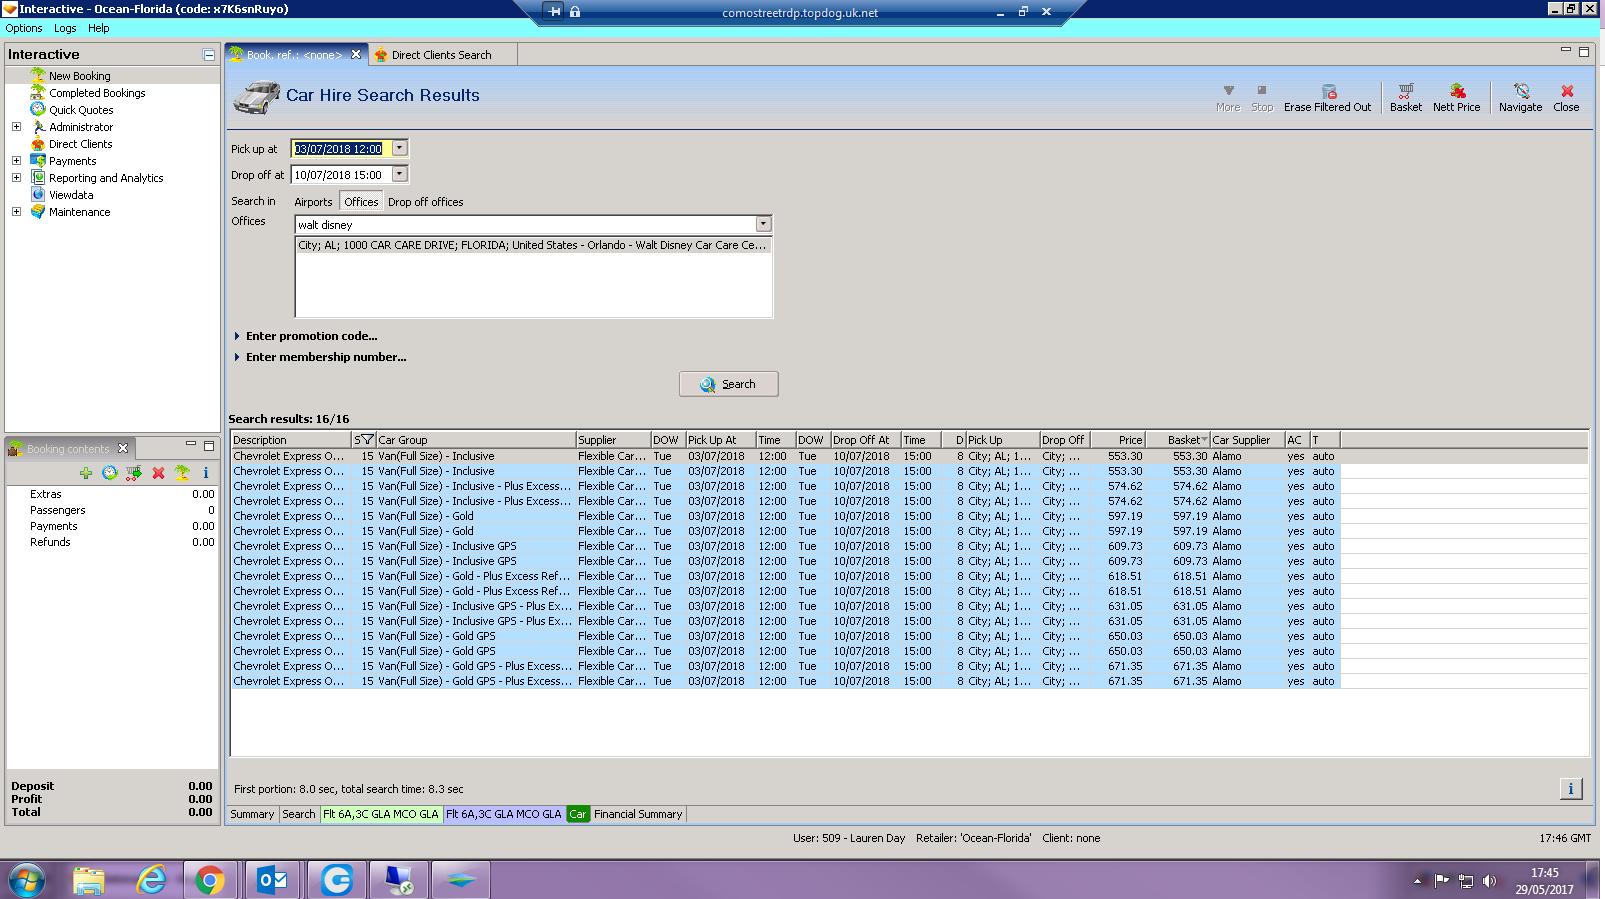The height and width of the screenshot is (899, 1605).
Task: Click the green plus icon in Booking contents
Action: pyautogui.click(x=86, y=473)
